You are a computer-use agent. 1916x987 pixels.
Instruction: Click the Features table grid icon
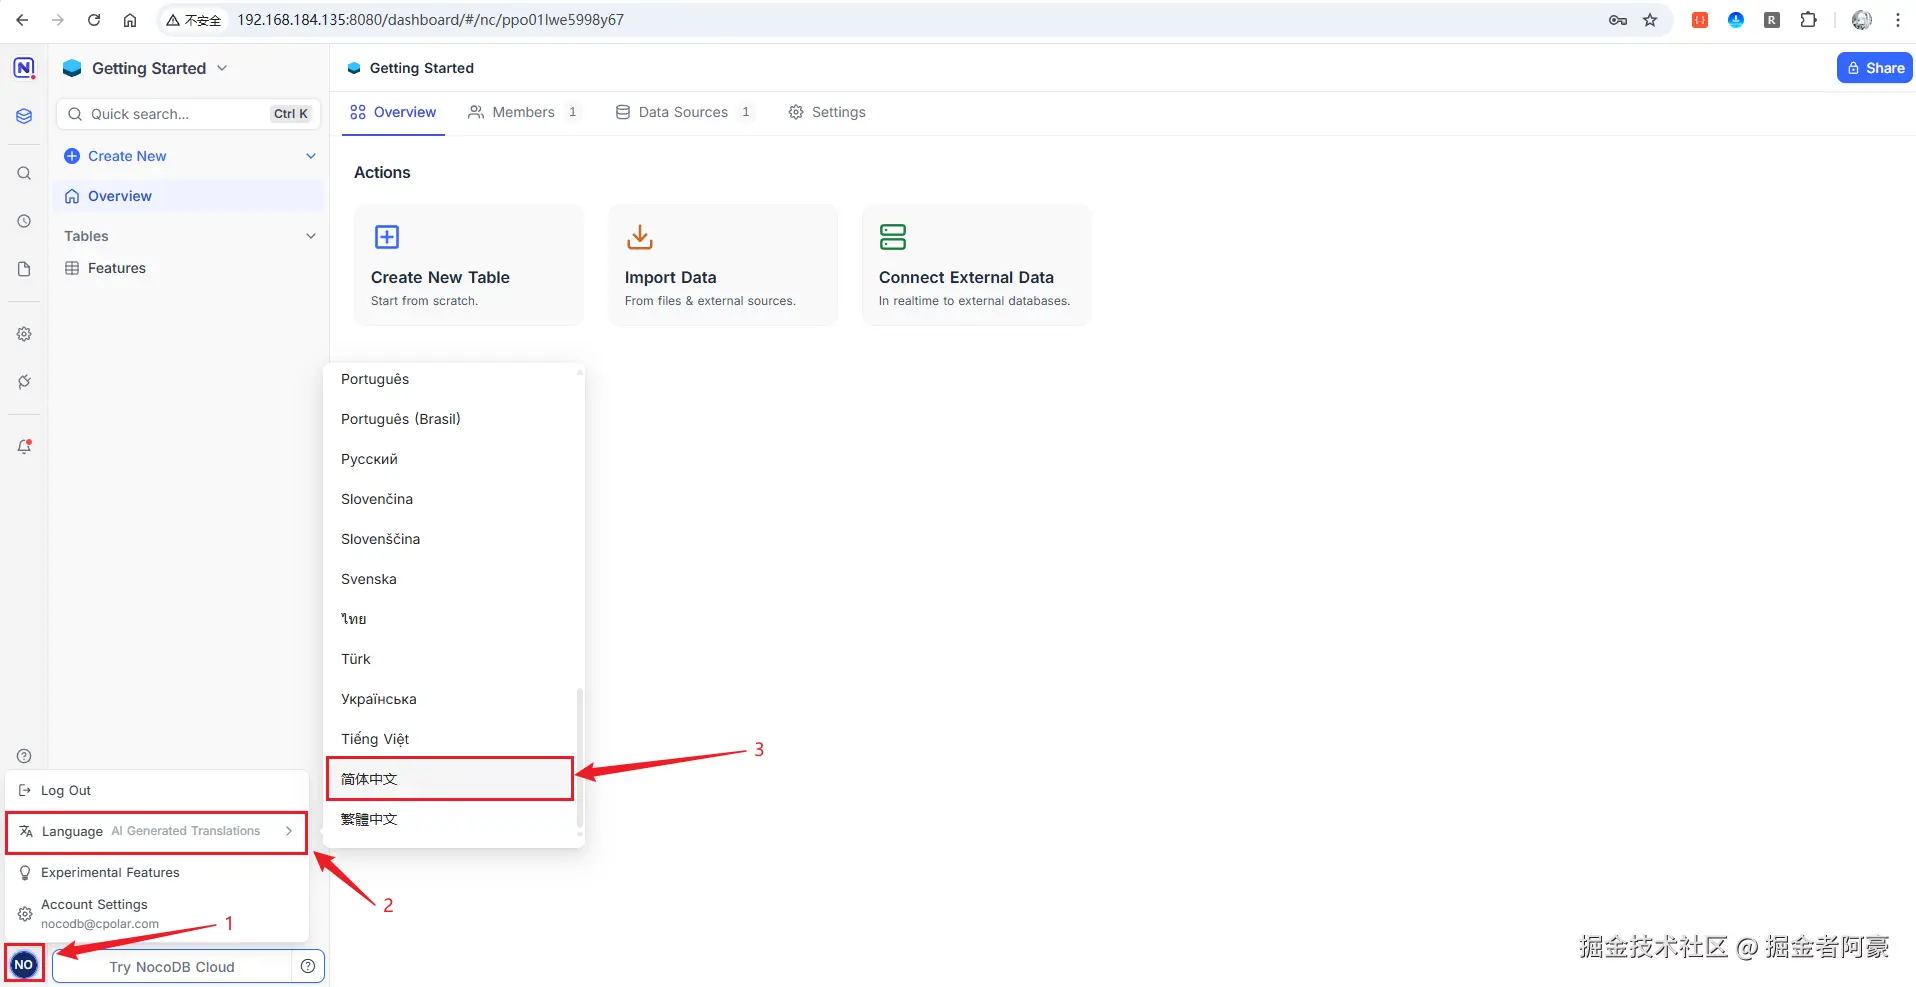[x=72, y=268]
